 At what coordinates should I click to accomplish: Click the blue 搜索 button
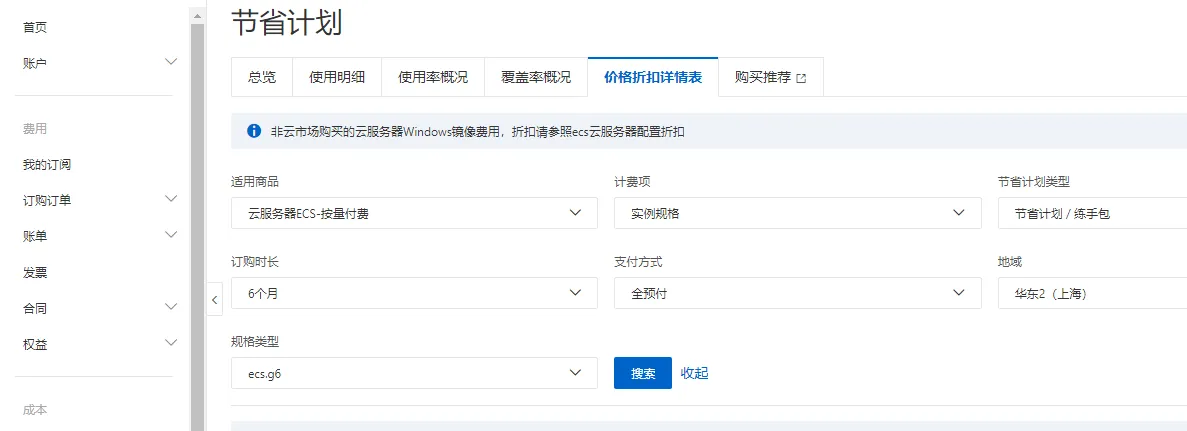[643, 373]
